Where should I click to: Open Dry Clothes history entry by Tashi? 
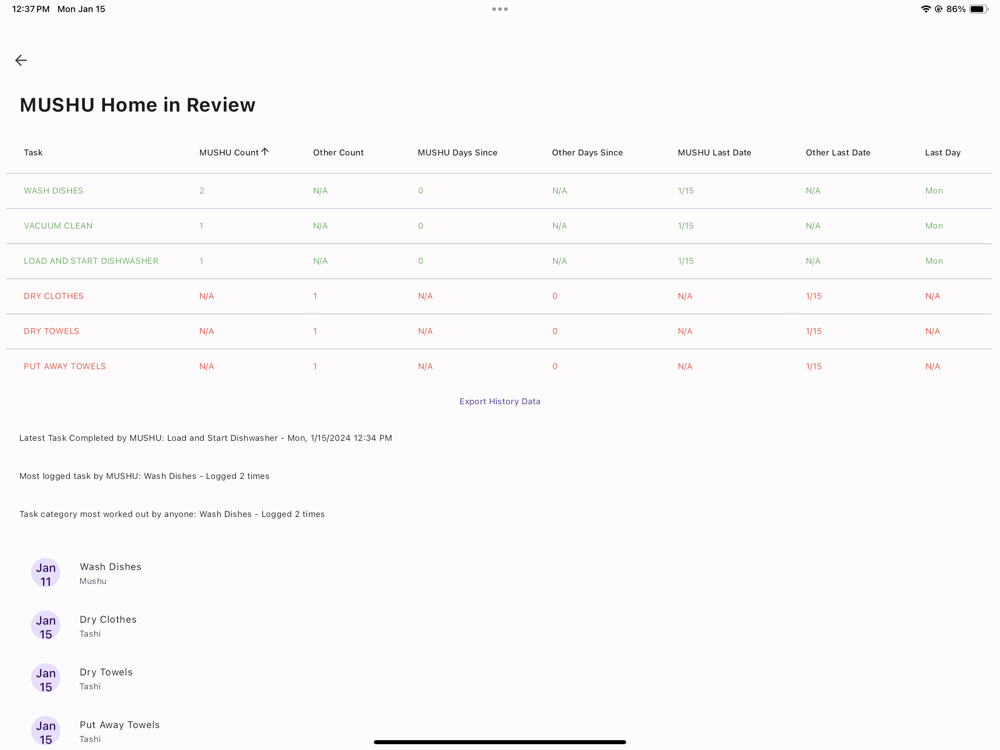tap(108, 626)
